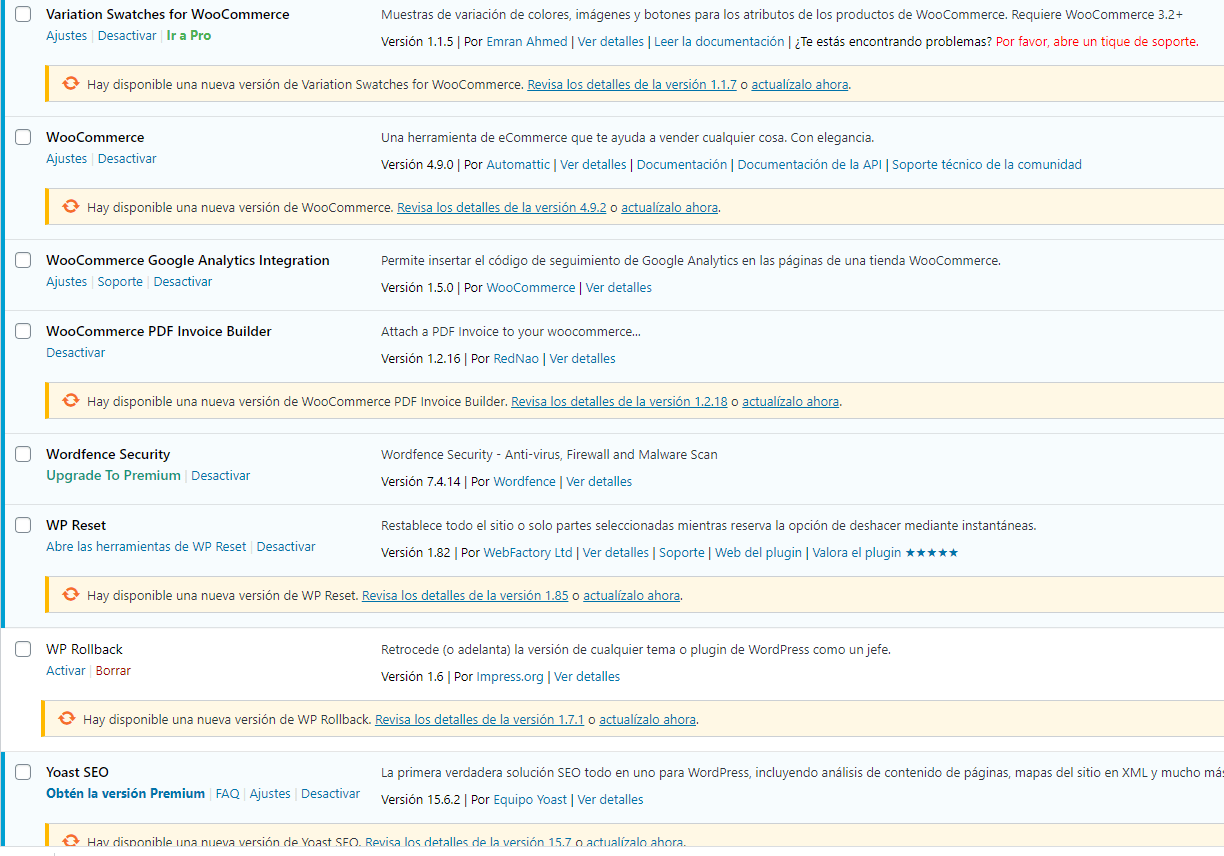This screenshot has width=1224, height=856.
Task: Select the WP Reset checkbox
Action: point(23,526)
